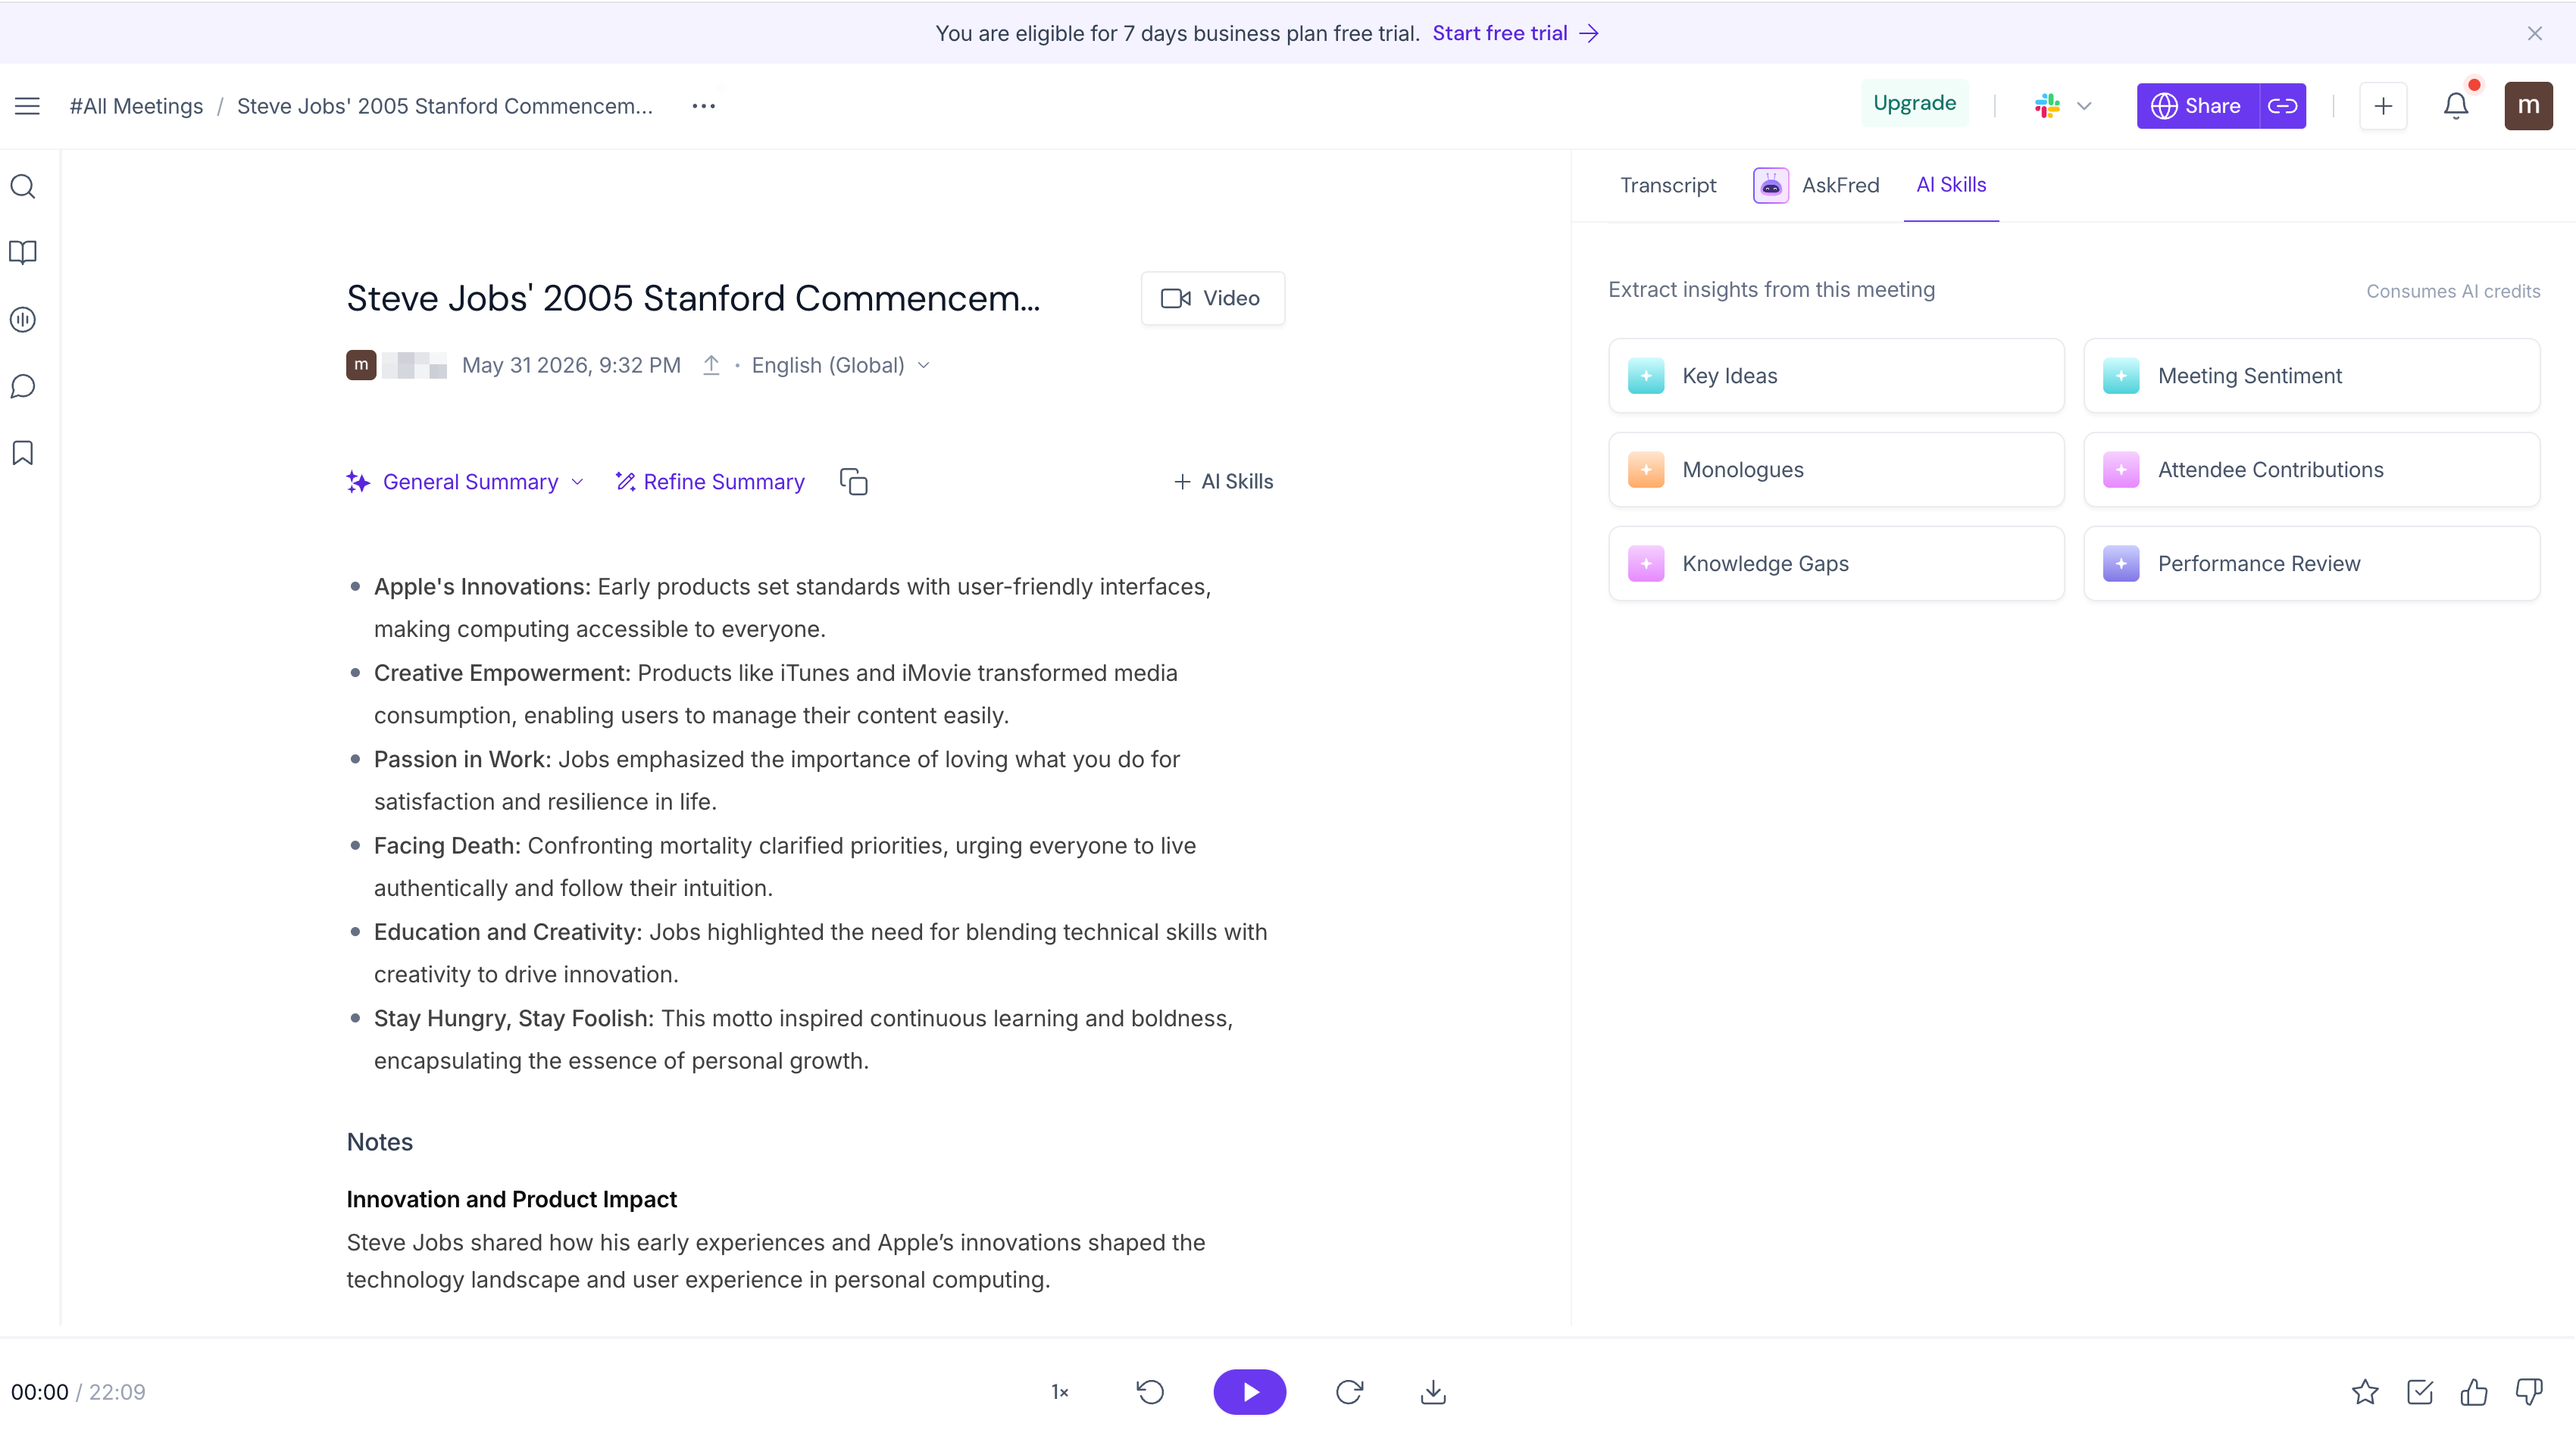Image resolution: width=2576 pixels, height=1433 pixels.
Task: Click the AskFred robot icon
Action: pos(1770,185)
